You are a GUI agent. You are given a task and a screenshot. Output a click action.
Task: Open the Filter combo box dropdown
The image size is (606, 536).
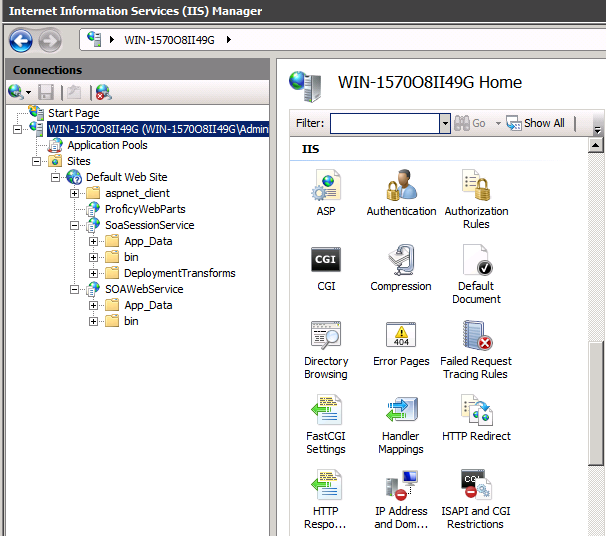445,123
